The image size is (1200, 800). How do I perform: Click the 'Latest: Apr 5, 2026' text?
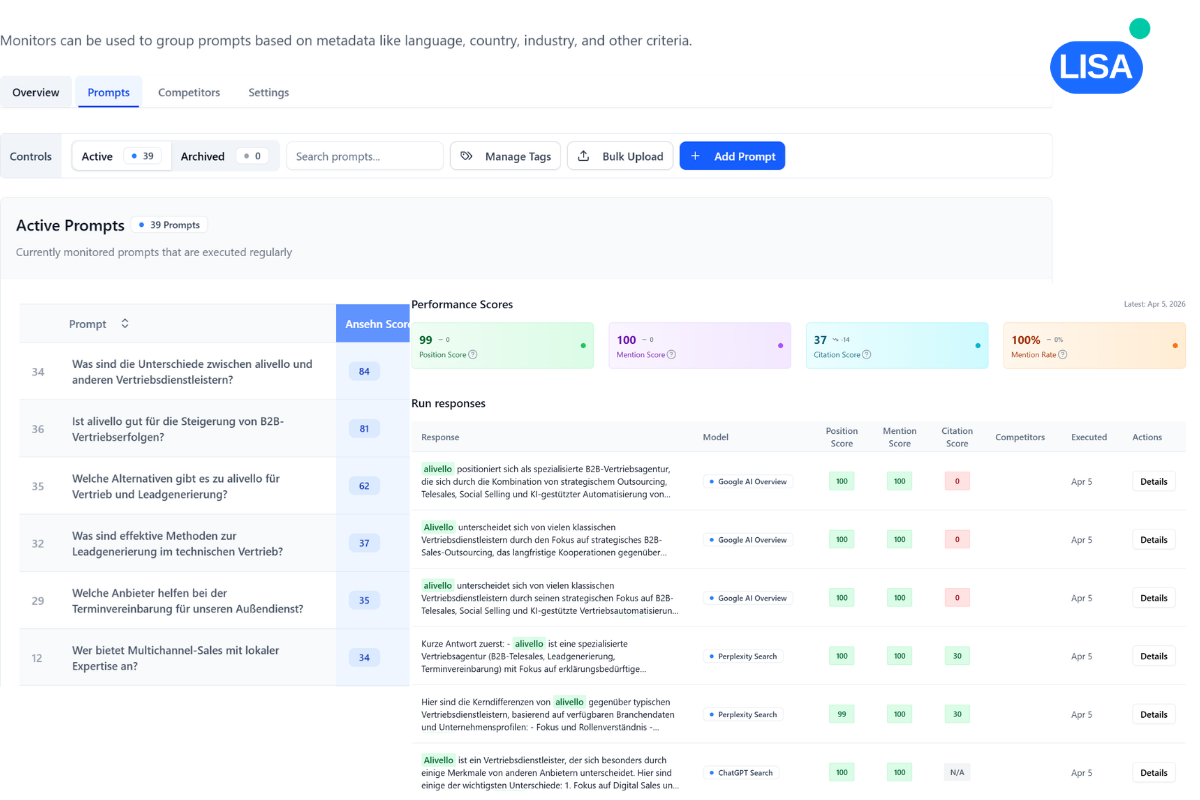(x=1154, y=304)
